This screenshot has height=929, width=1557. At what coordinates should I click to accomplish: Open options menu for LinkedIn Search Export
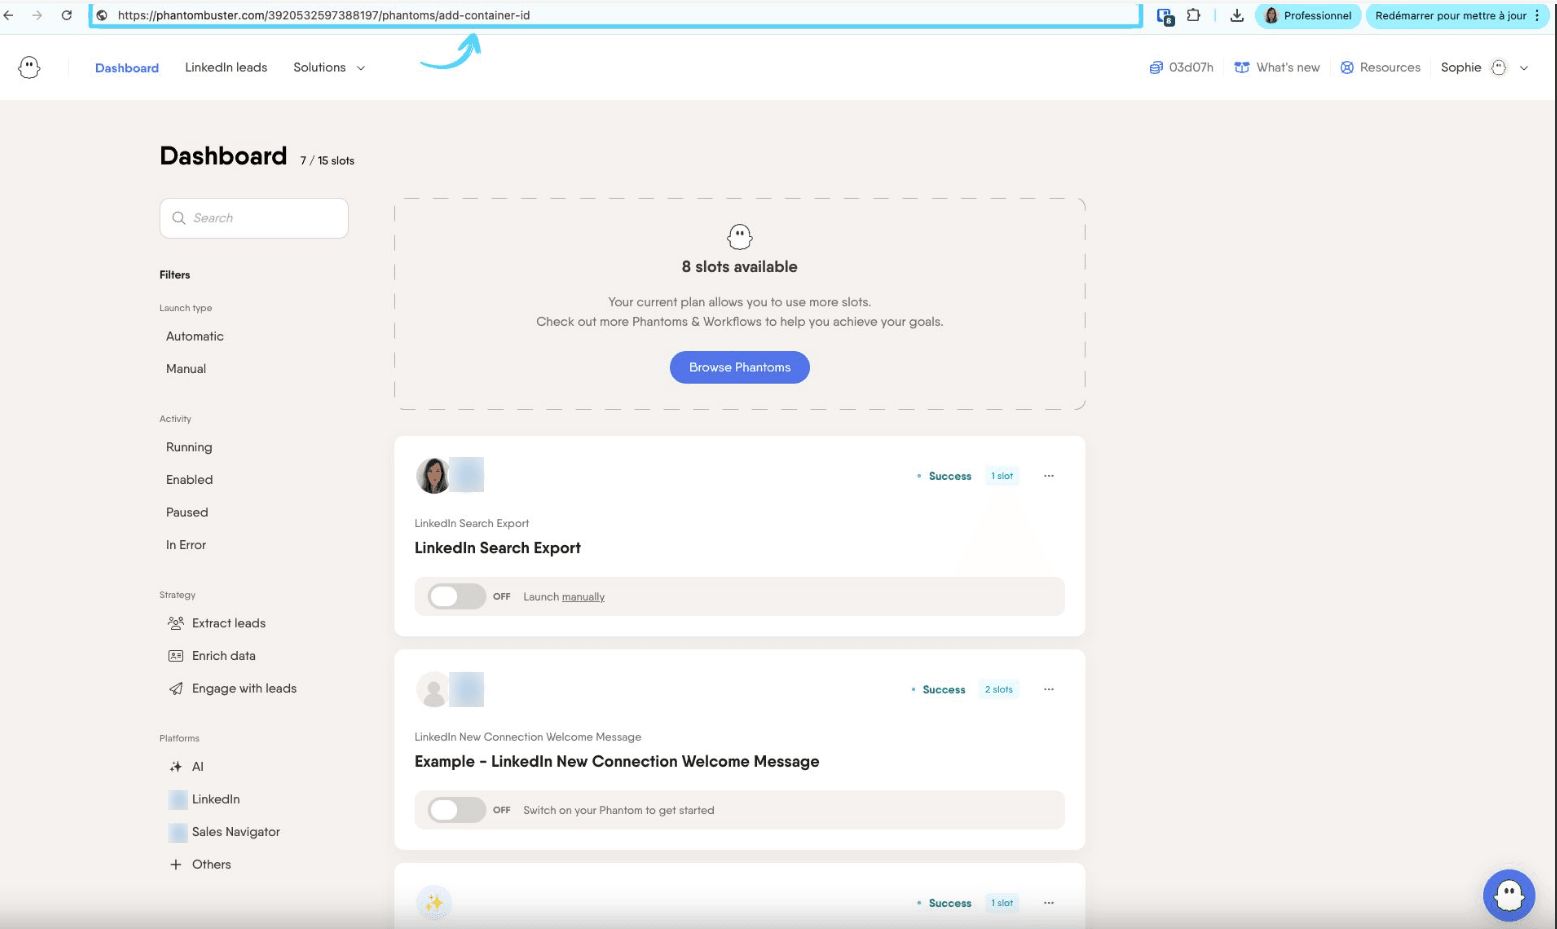[1049, 476]
